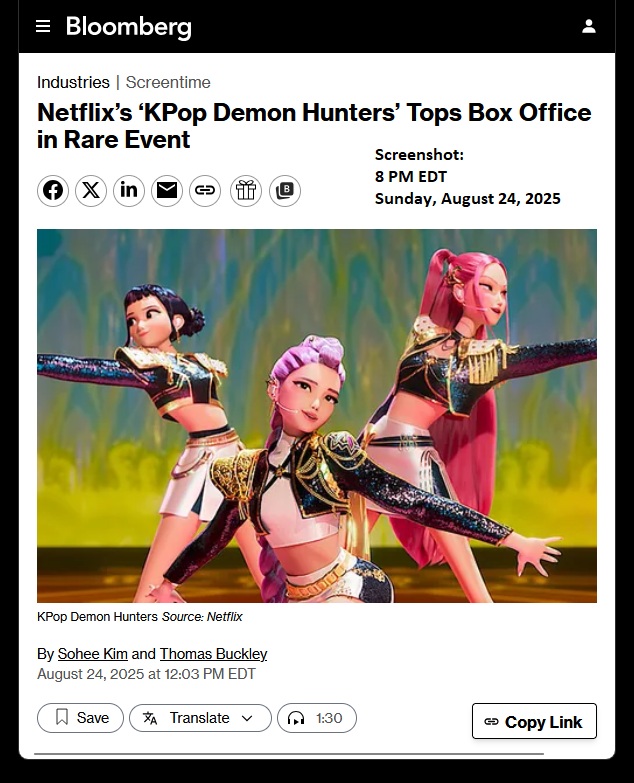Share article via email icon
Screen dimensions: 634x783
pyautogui.click(x=167, y=190)
